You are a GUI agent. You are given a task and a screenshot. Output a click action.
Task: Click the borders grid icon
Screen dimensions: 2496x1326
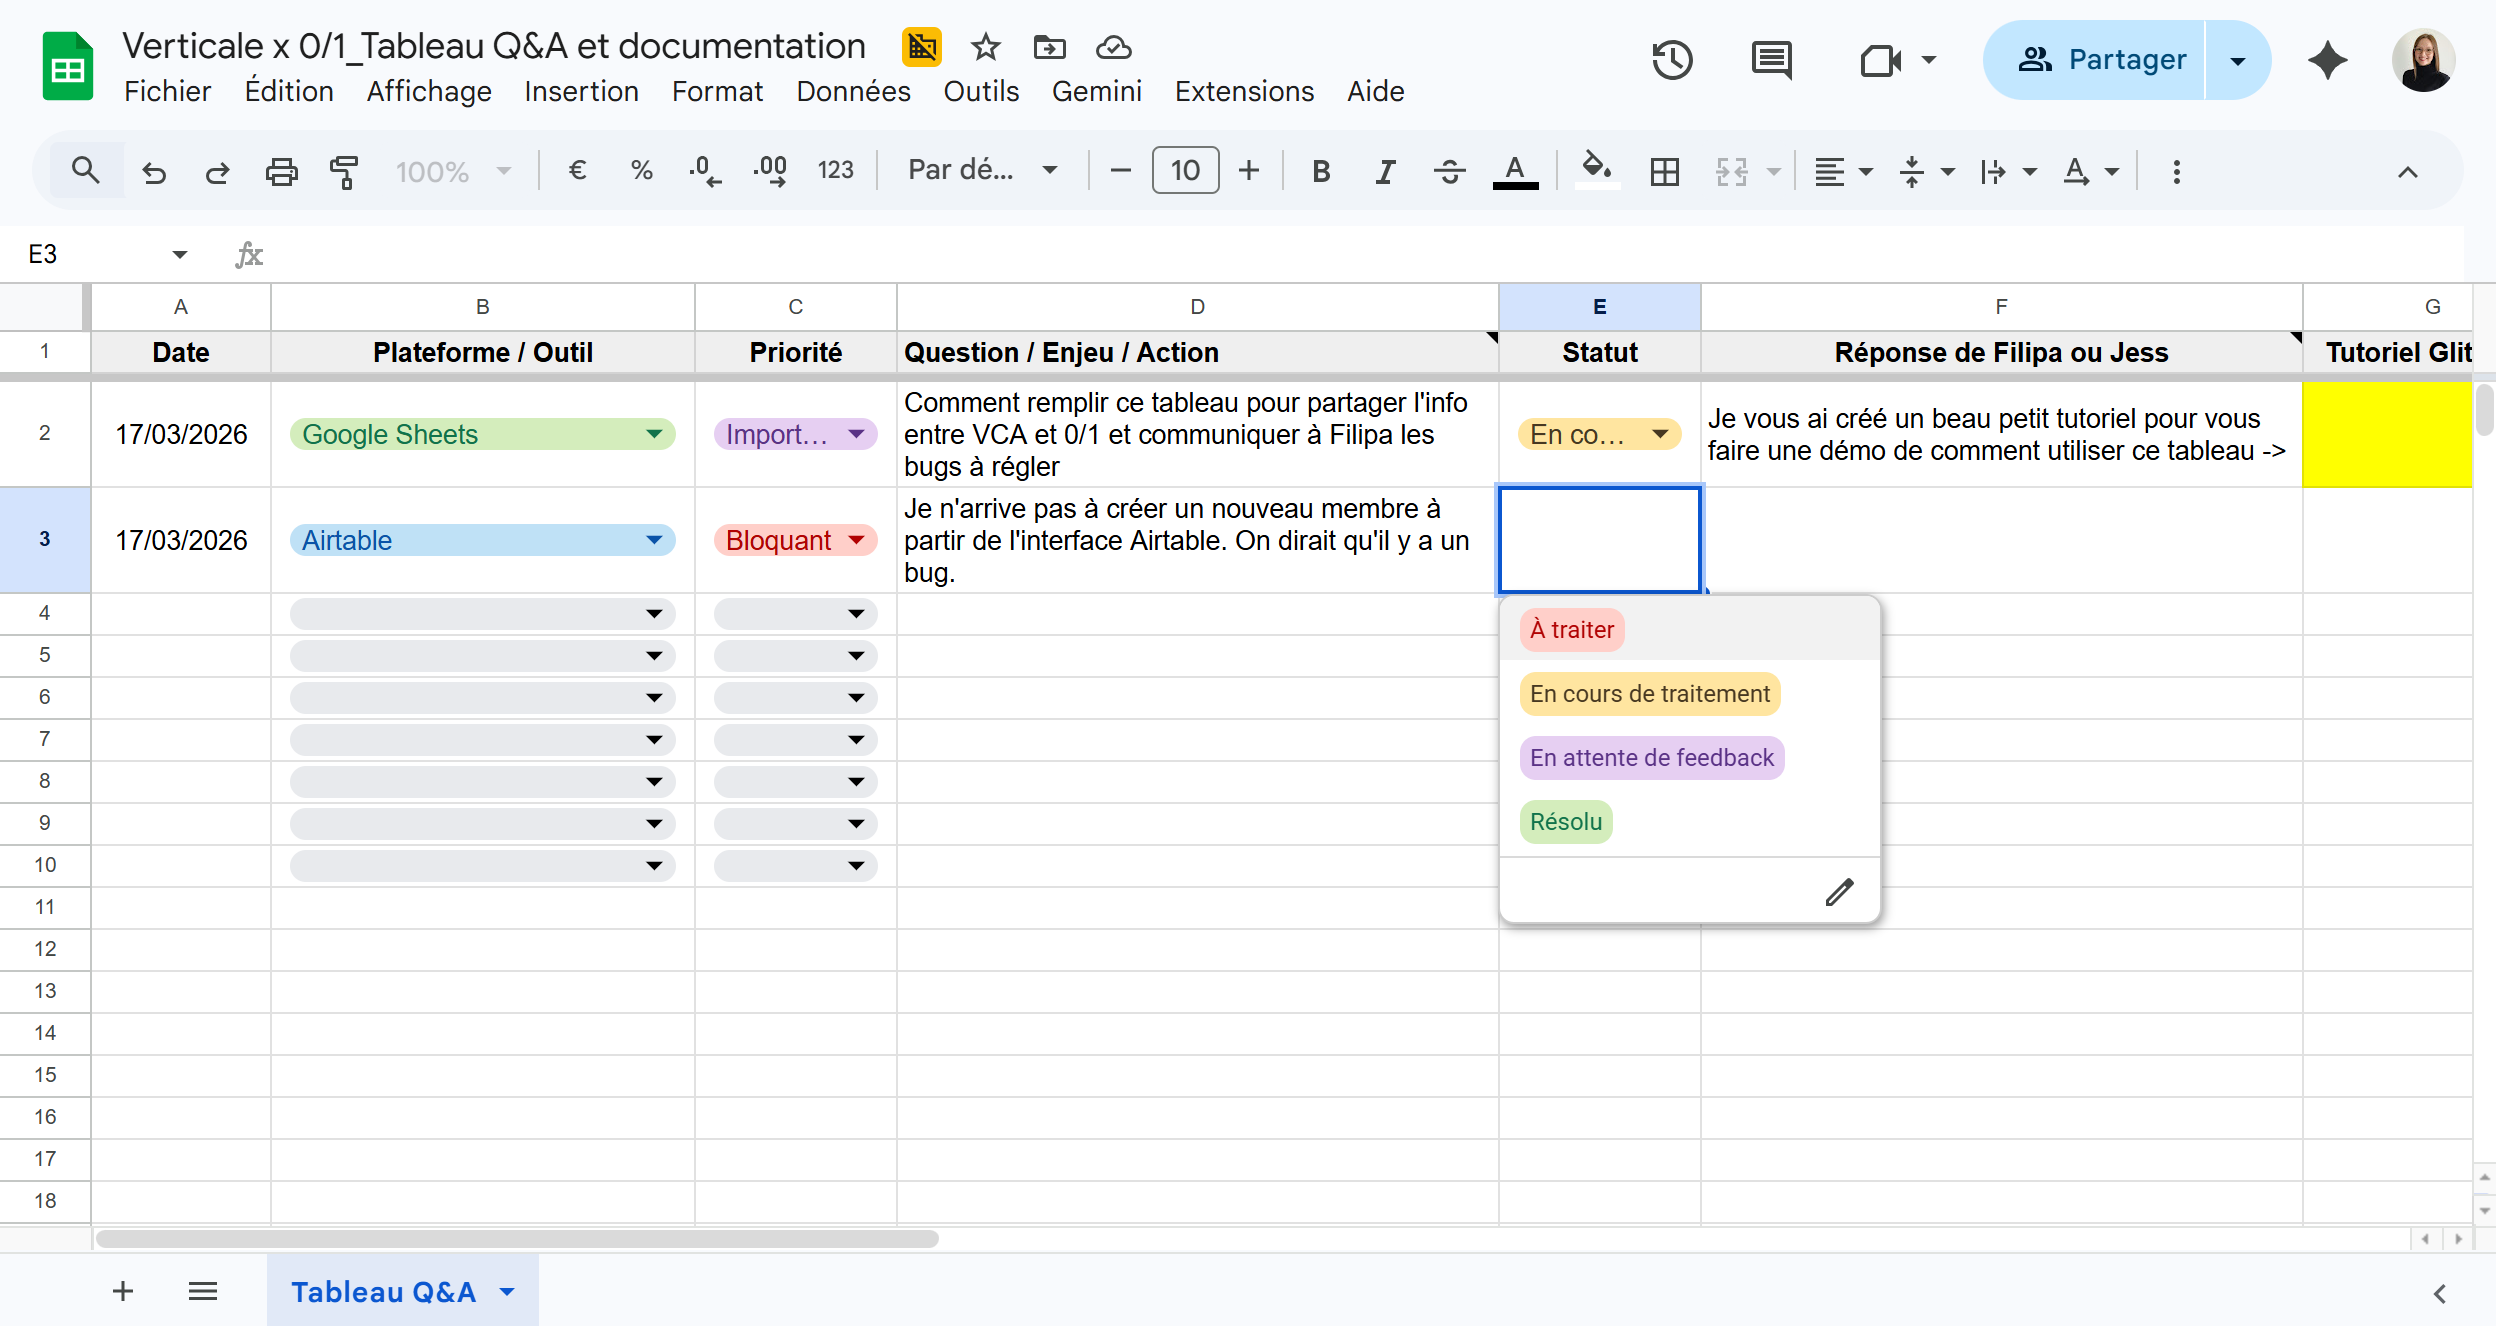point(1664,172)
